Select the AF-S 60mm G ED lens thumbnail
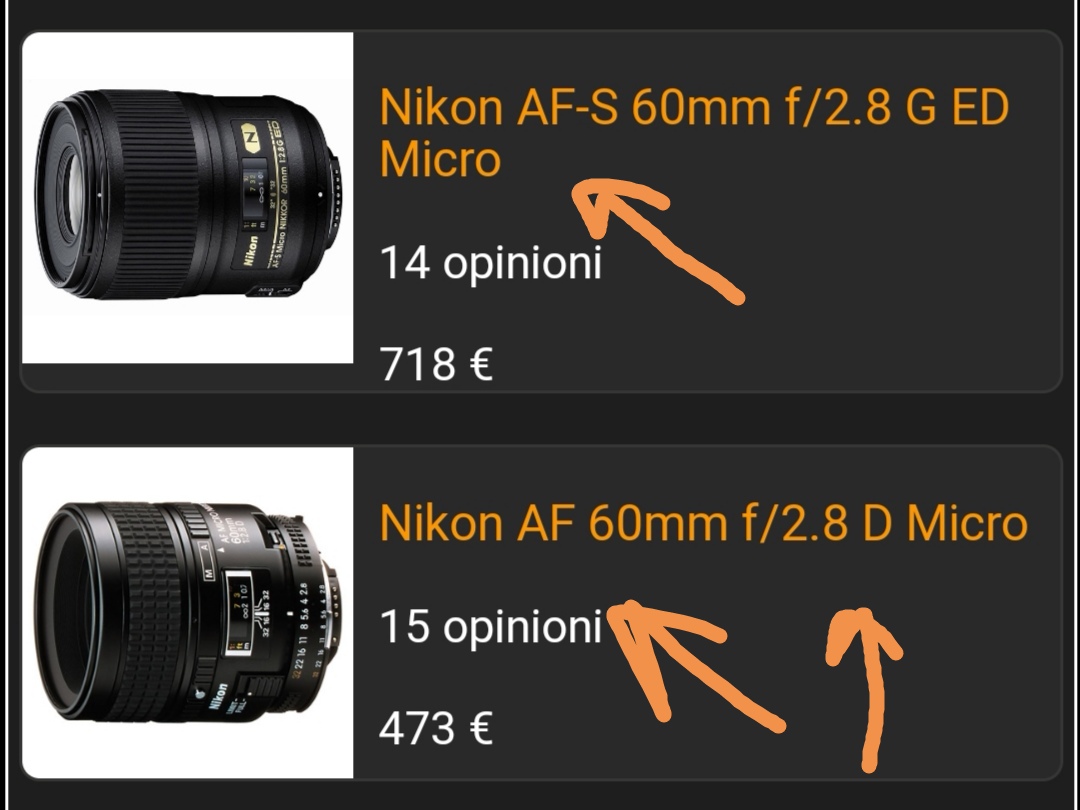Viewport: 1080px width, 810px height. (187, 198)
